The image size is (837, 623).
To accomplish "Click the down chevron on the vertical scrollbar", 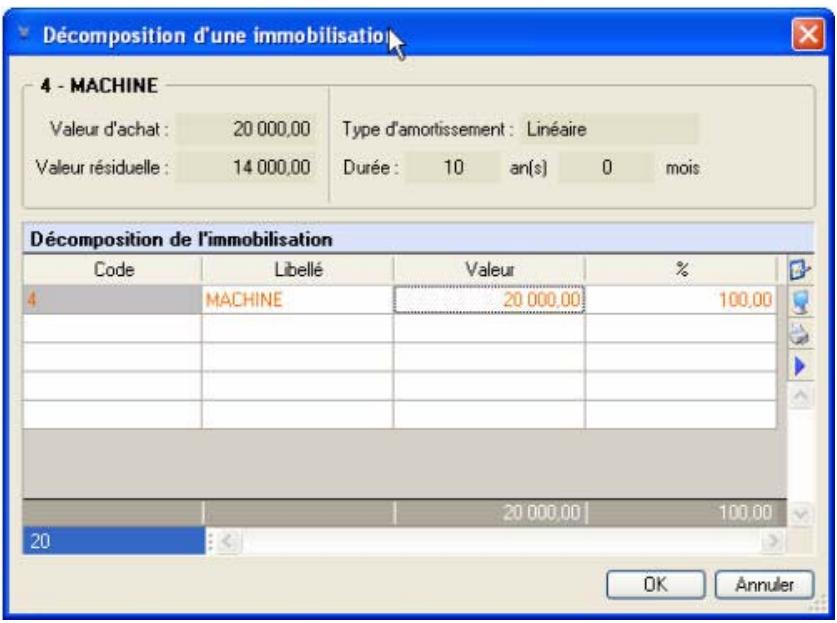I will [x=801, y=515].
